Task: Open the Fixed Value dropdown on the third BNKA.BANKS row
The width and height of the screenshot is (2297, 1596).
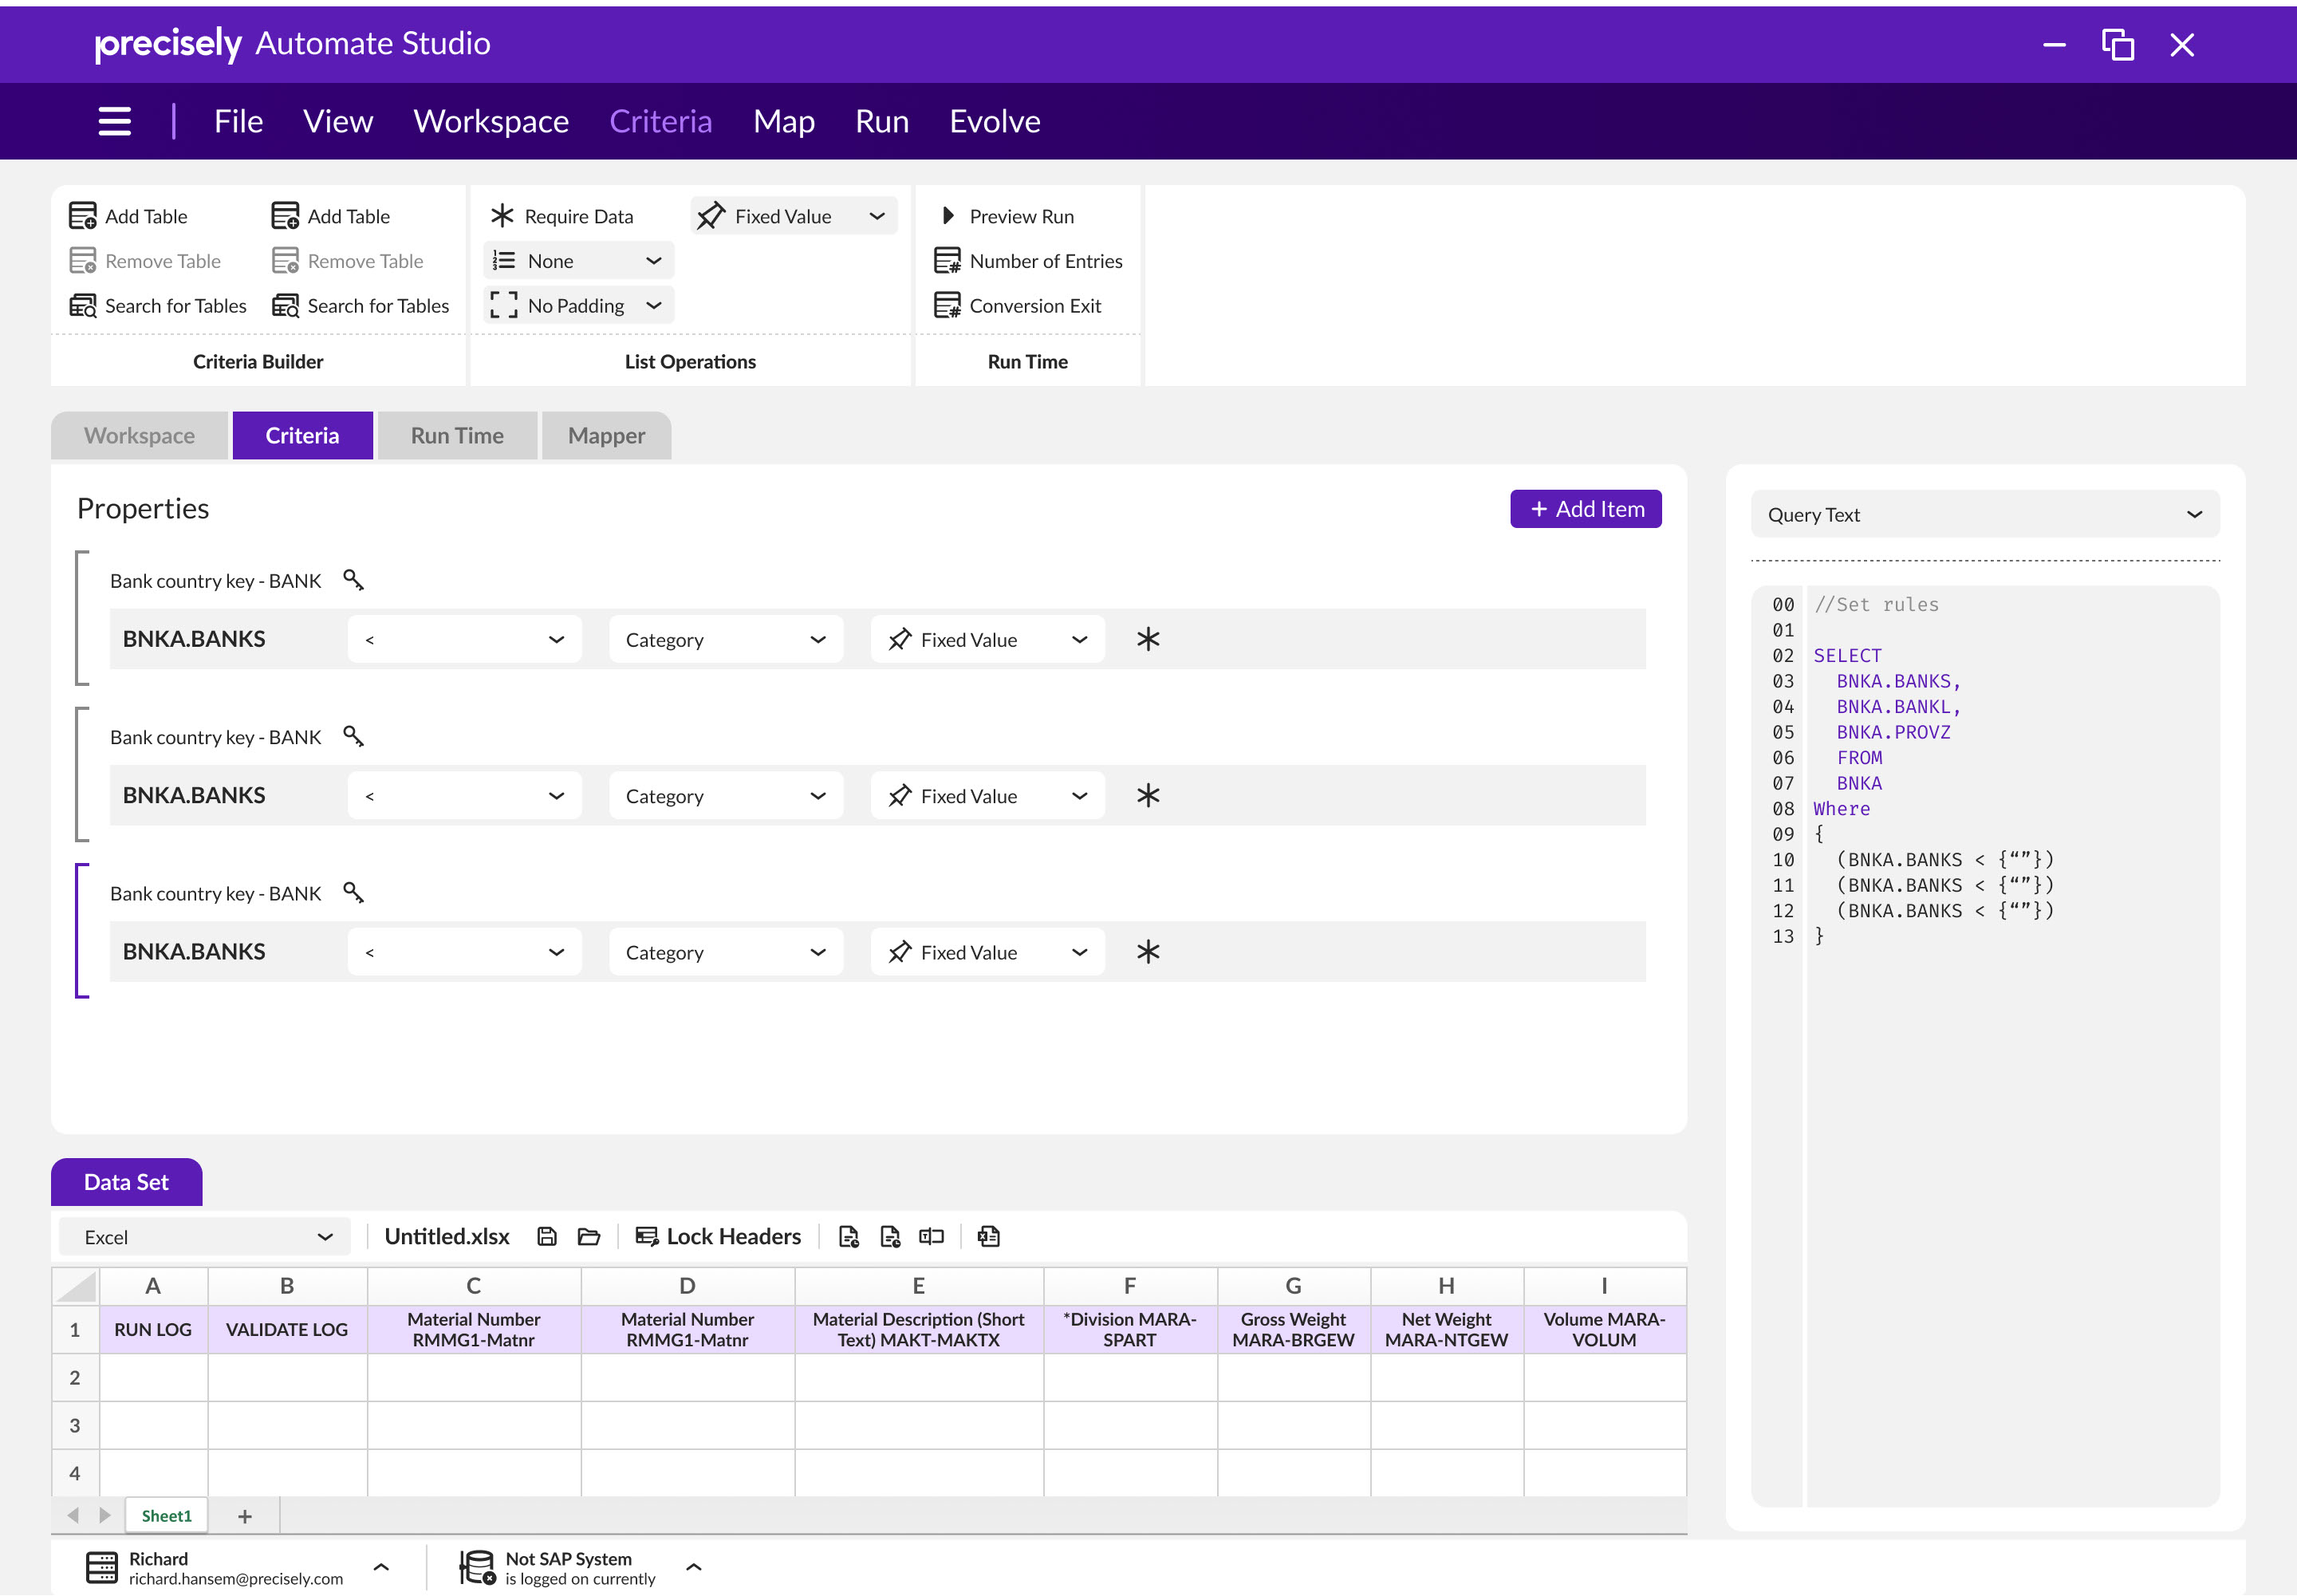Action: tap(988, 952)
